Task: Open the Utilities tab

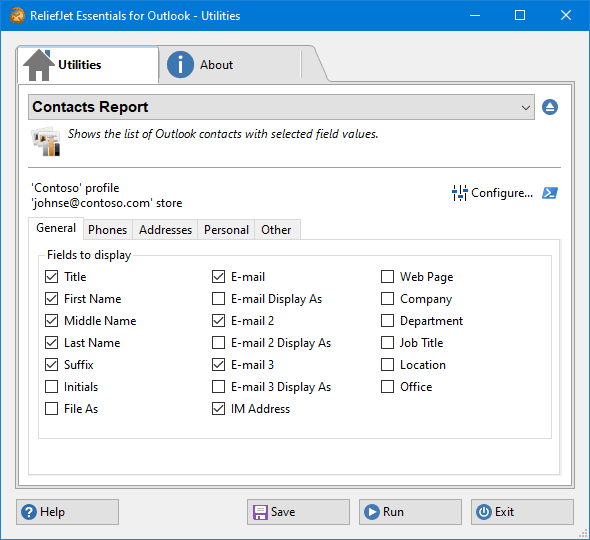Action: (88, 65)
